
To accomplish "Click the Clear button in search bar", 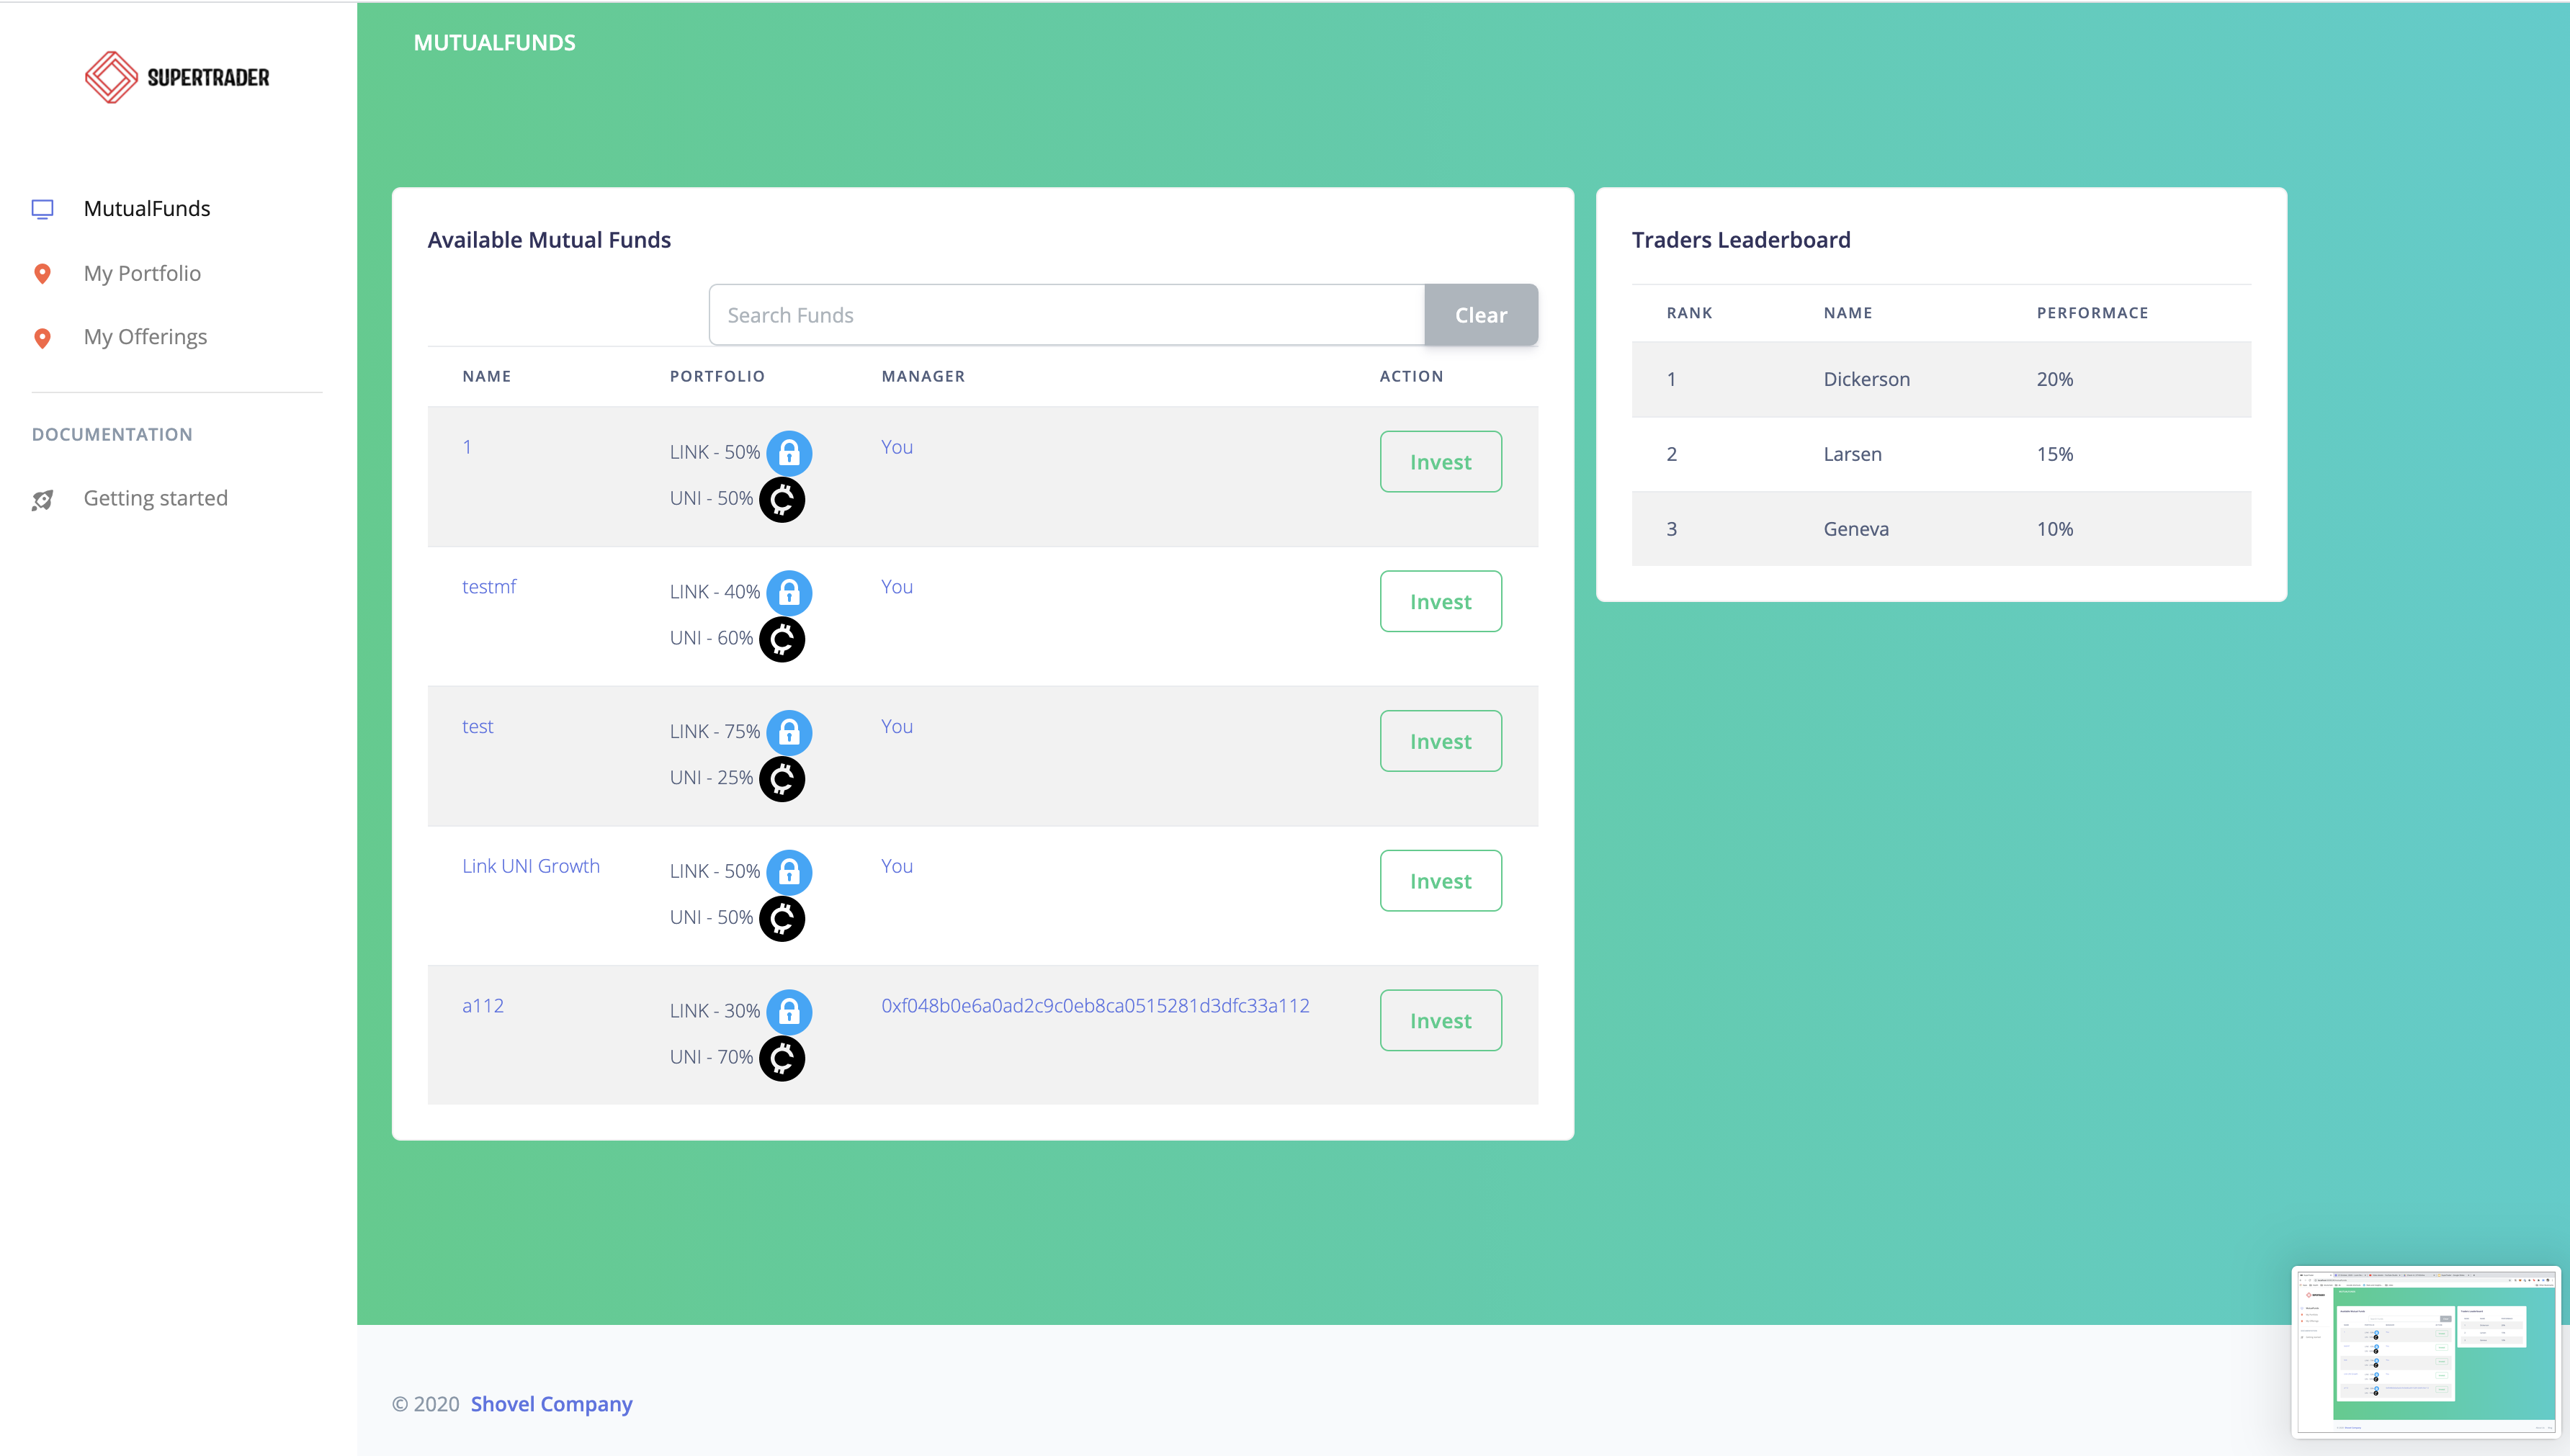I will coord(1481,314).
